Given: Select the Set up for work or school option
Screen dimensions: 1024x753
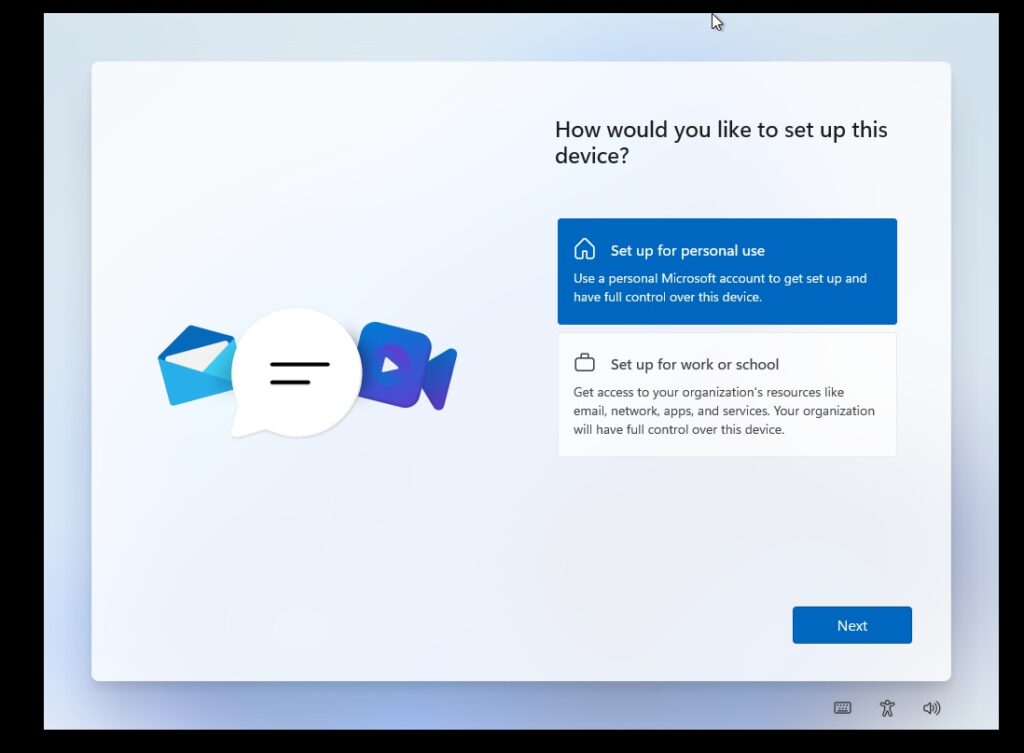Looking at the screenshot, I should [727, 394].
